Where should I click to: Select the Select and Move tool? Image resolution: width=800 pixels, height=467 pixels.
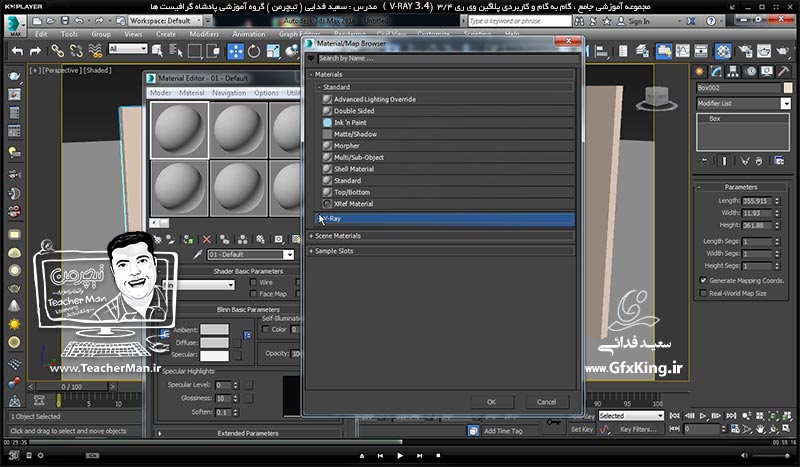pos(235,52)
